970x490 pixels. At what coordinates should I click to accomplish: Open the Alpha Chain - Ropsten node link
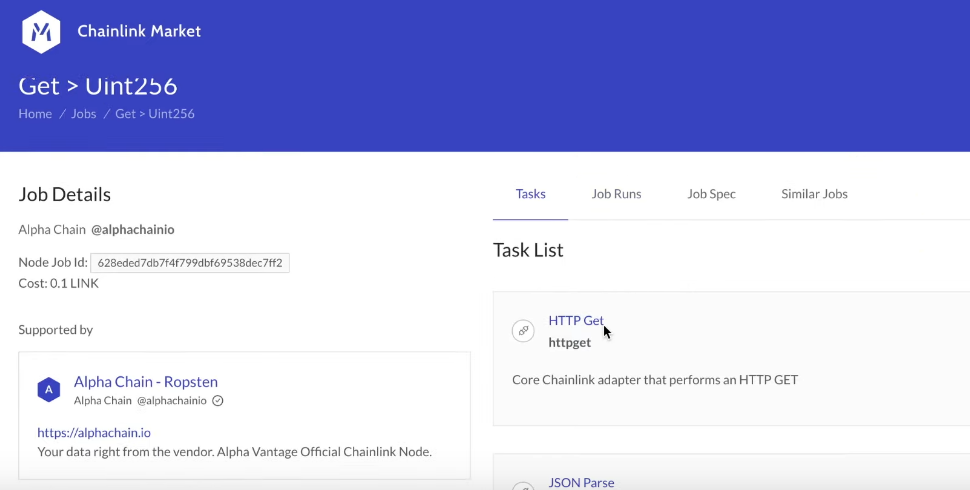pos(146,382)
